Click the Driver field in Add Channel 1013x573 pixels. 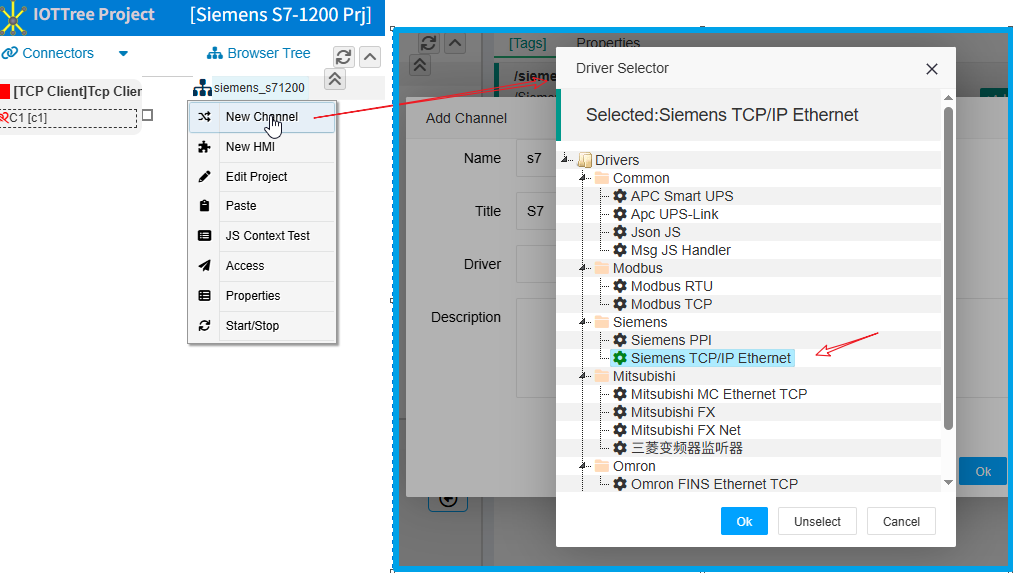(536, 264)
